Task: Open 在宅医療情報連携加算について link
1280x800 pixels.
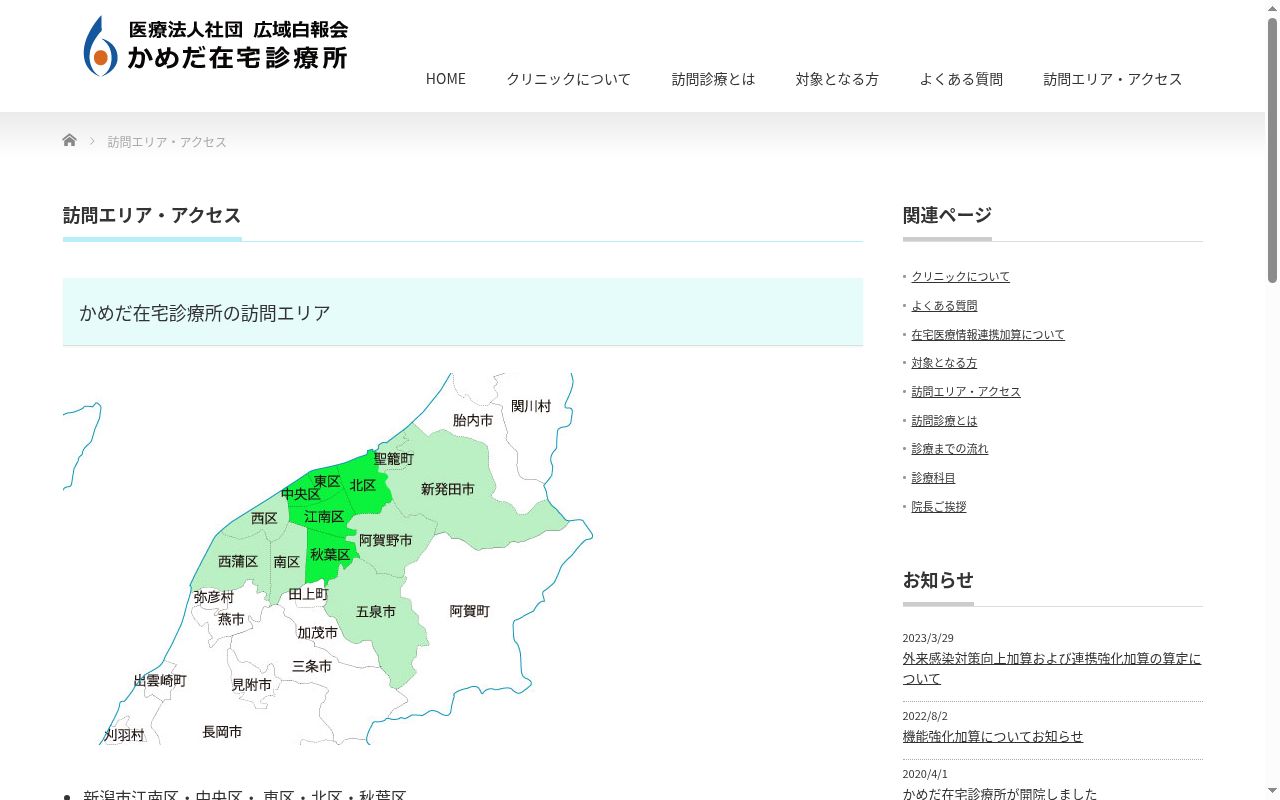Action: (x=988, y=335)
